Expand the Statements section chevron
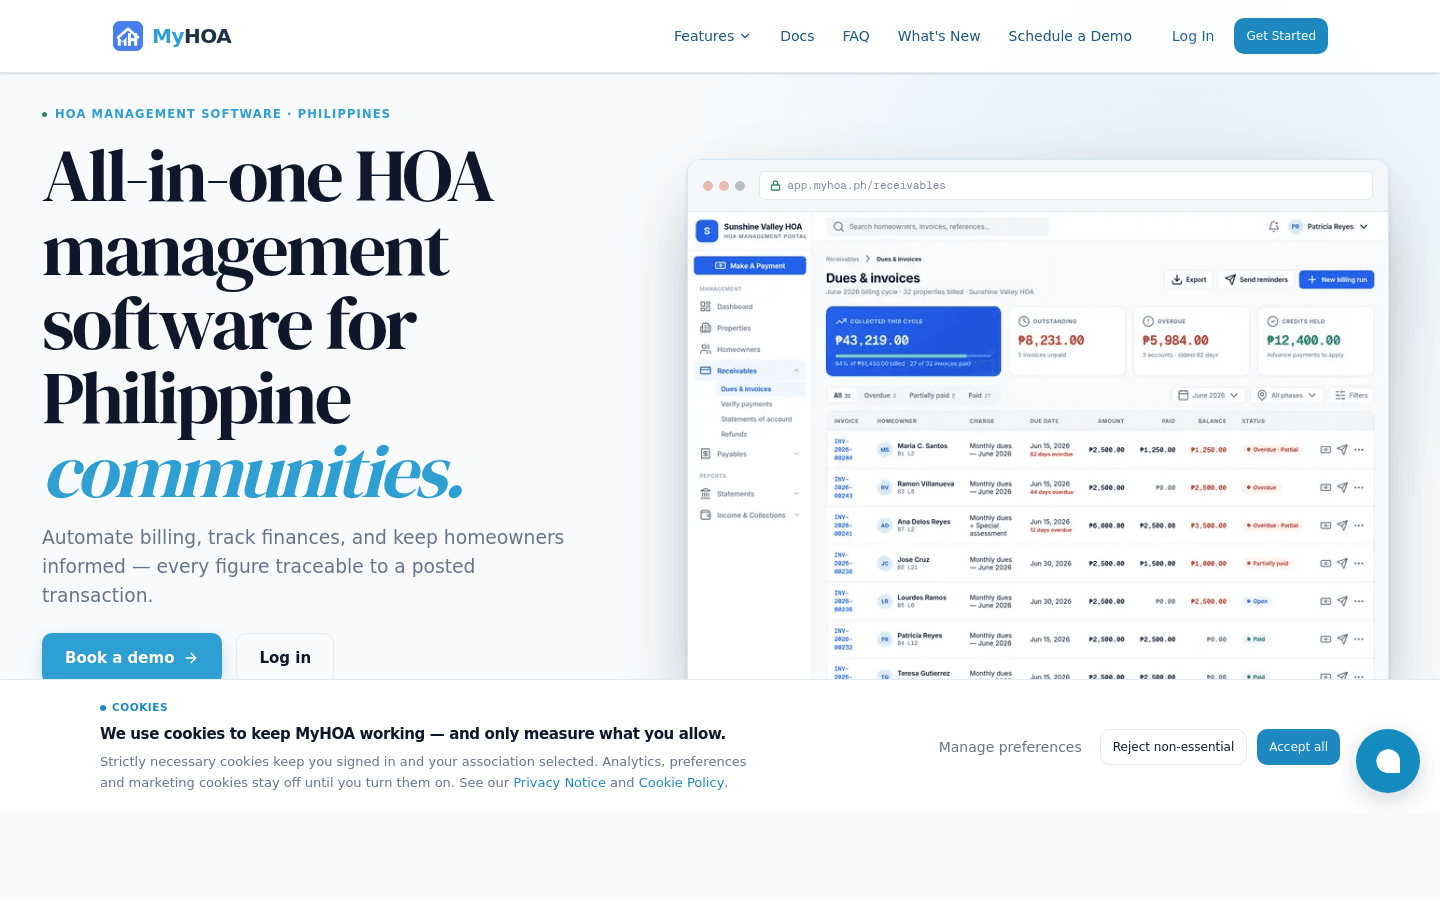This screenshot has height=900, width=1440. 797,494
